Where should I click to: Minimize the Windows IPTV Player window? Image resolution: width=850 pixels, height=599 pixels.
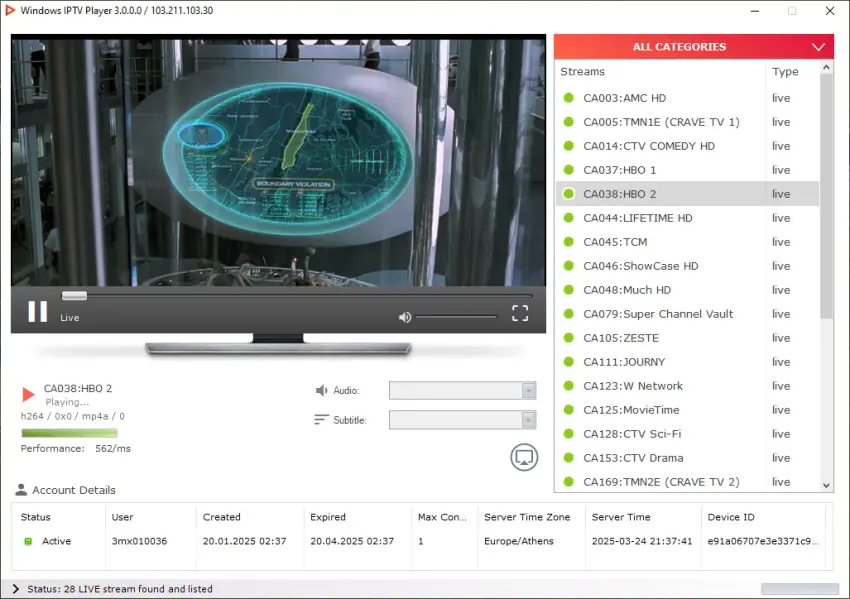(755, 11)
